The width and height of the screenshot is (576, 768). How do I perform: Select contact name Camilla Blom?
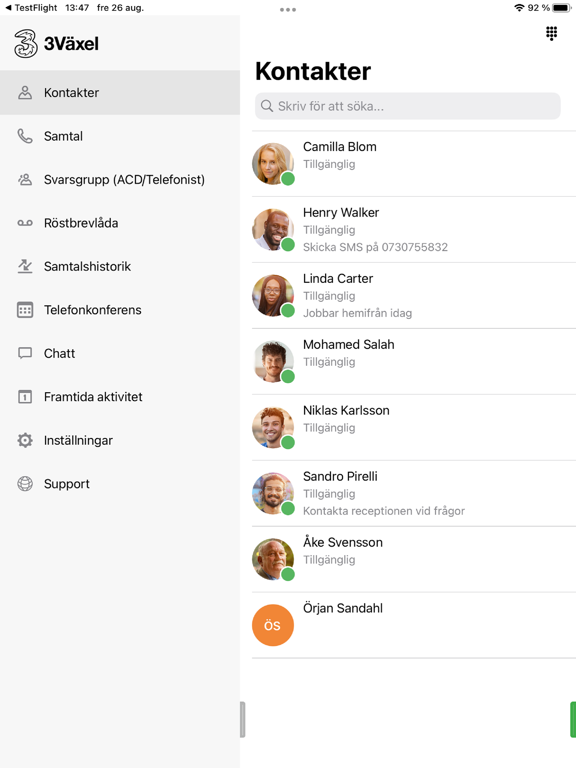pos(339,147)
